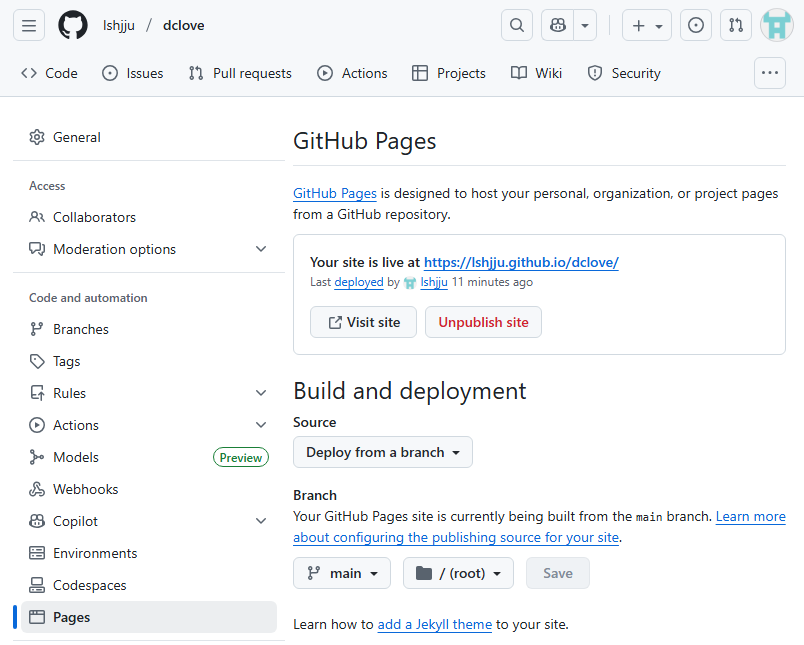
Task: Select Pages in the settings sidebar
Action: (149, 617)
